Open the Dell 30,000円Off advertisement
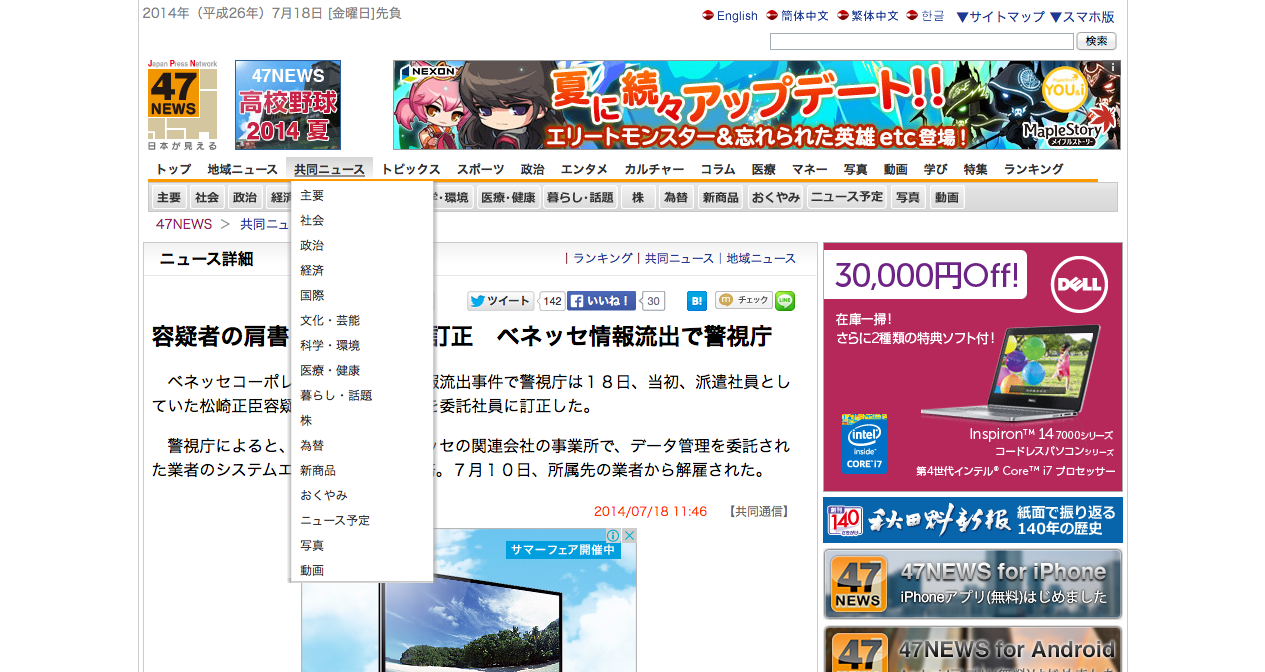1265x672 pixels. coord(973,367)
